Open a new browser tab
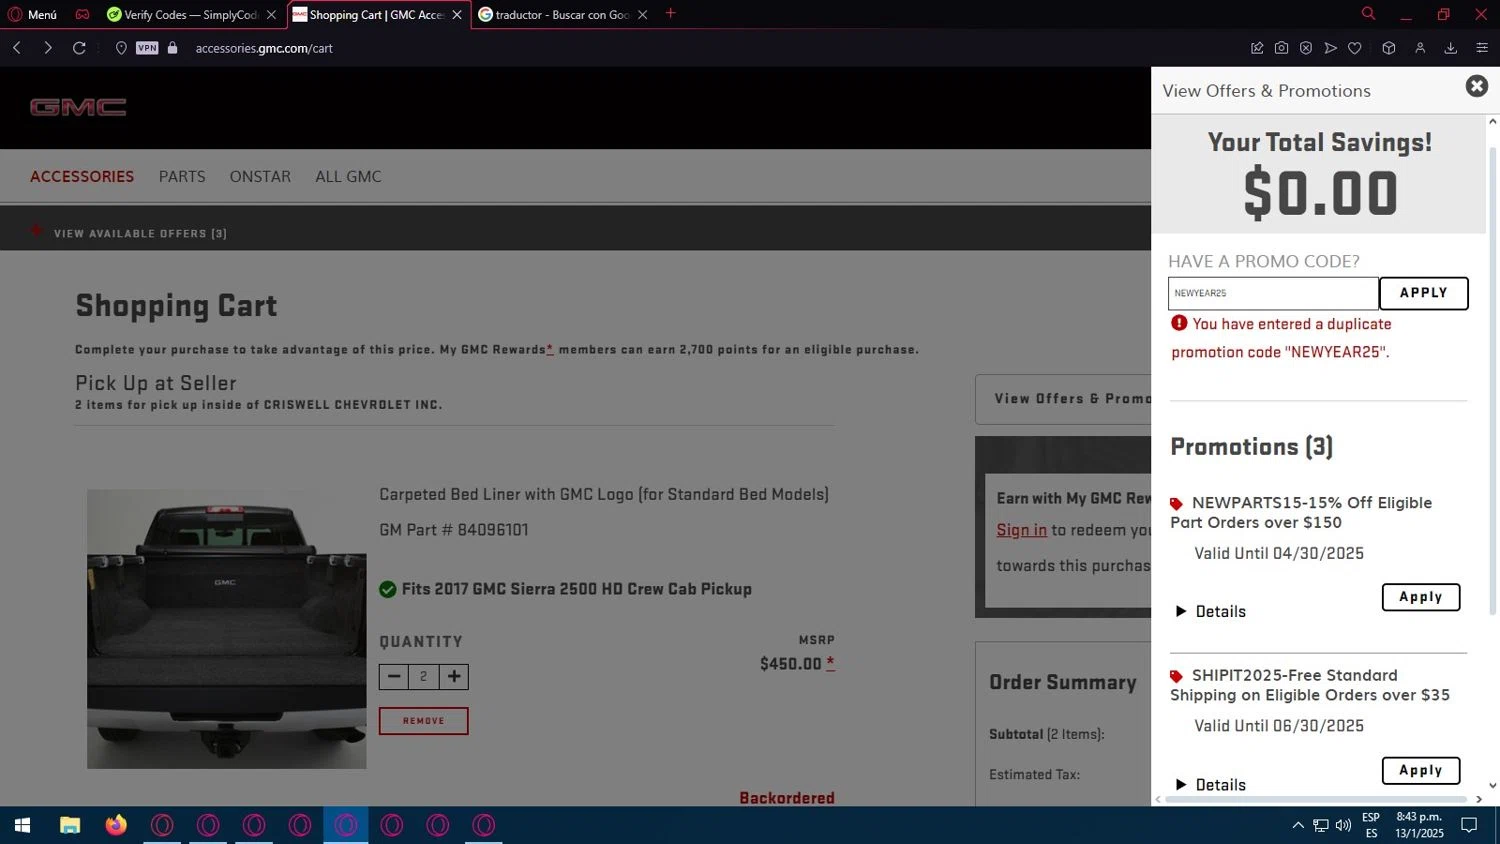The image size is (1500, 844). [x=671, y=14]
